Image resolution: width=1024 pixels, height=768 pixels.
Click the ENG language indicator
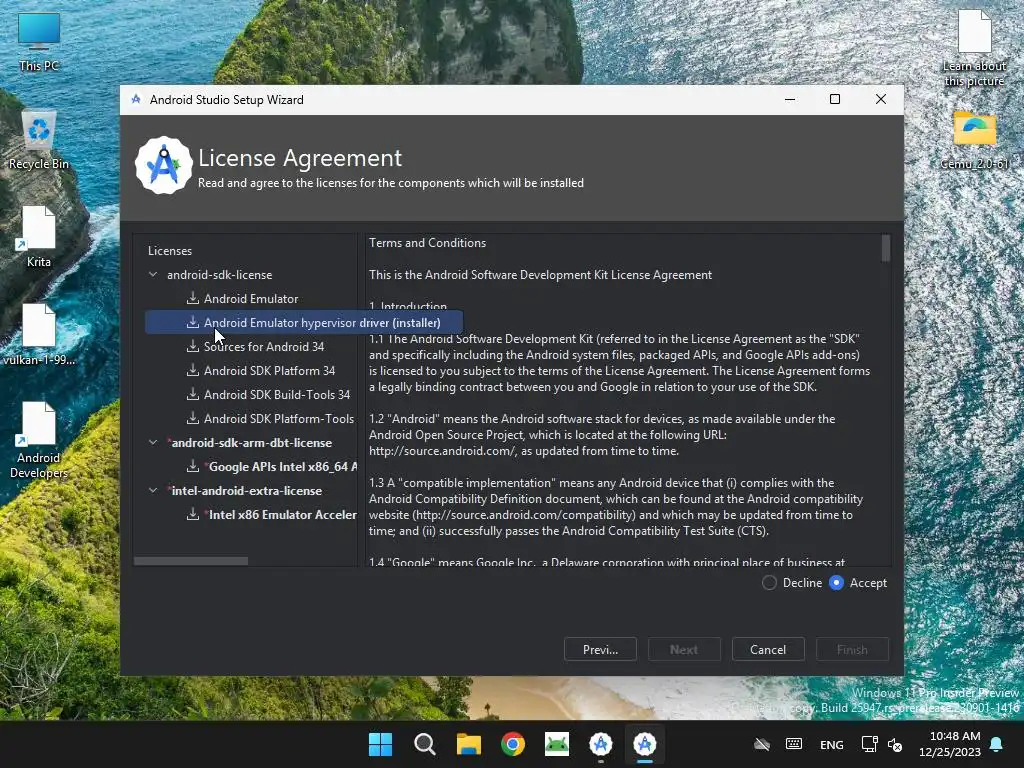coord(831,744)
